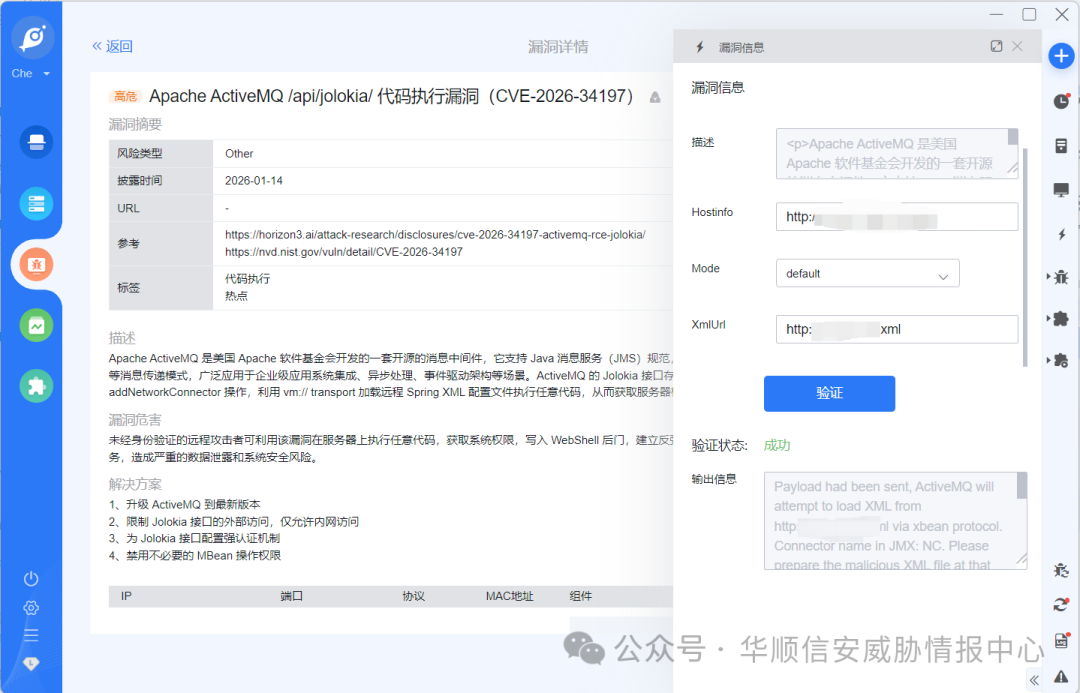The height and width of the screenshot is (693, 1080).
Task: Click the bug-with-badge icon in the lower right toolbar
Action: coord(1061,570)
